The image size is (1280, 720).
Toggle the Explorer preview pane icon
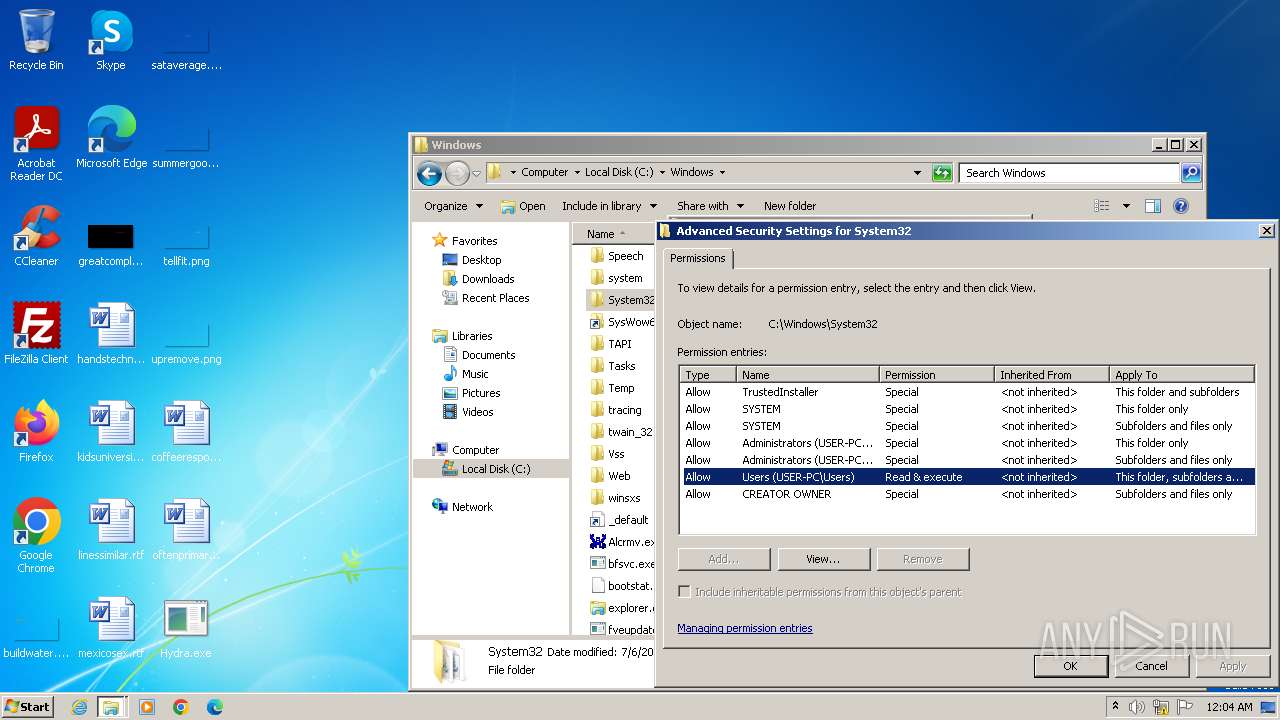pos(1153,206)
